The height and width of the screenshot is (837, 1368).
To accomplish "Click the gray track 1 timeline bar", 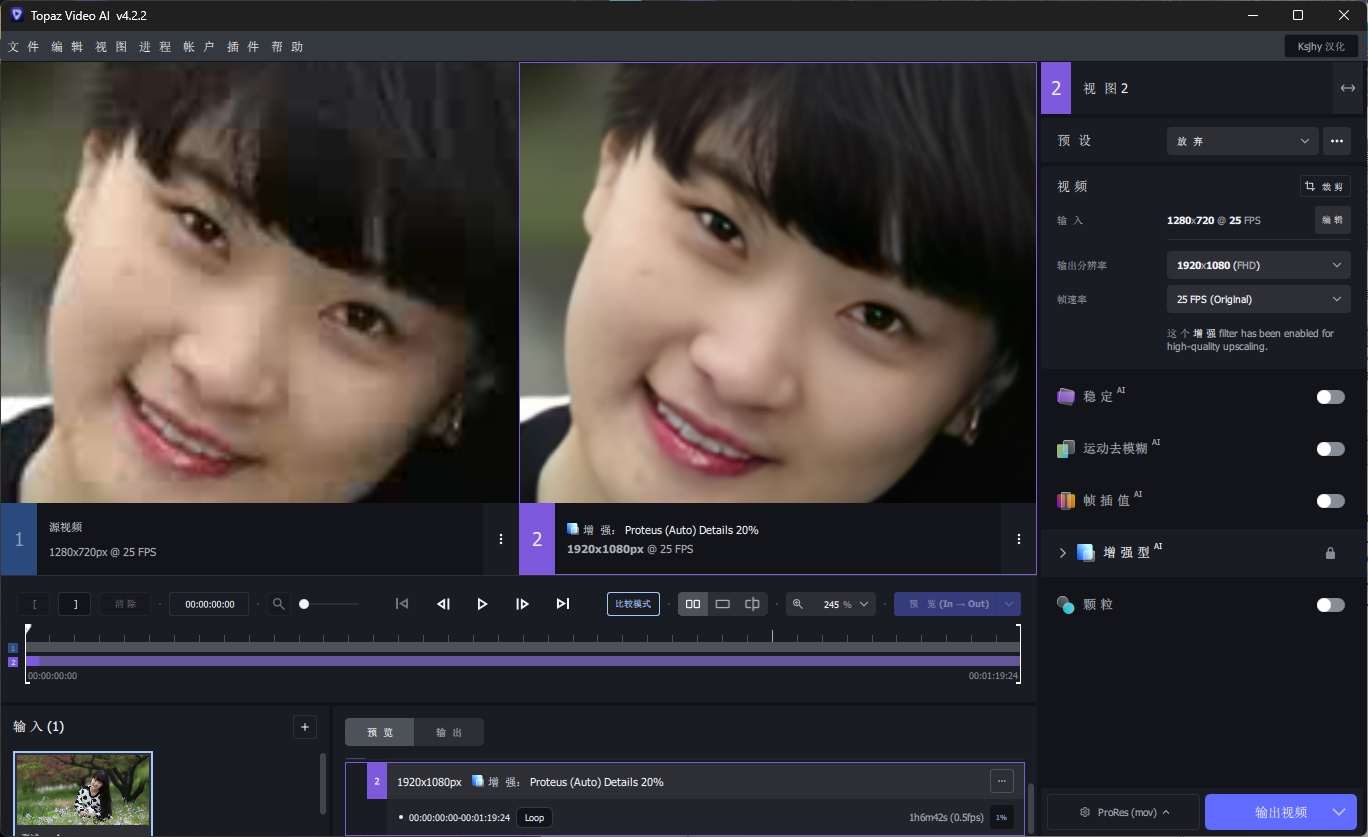I will [523, 647].
